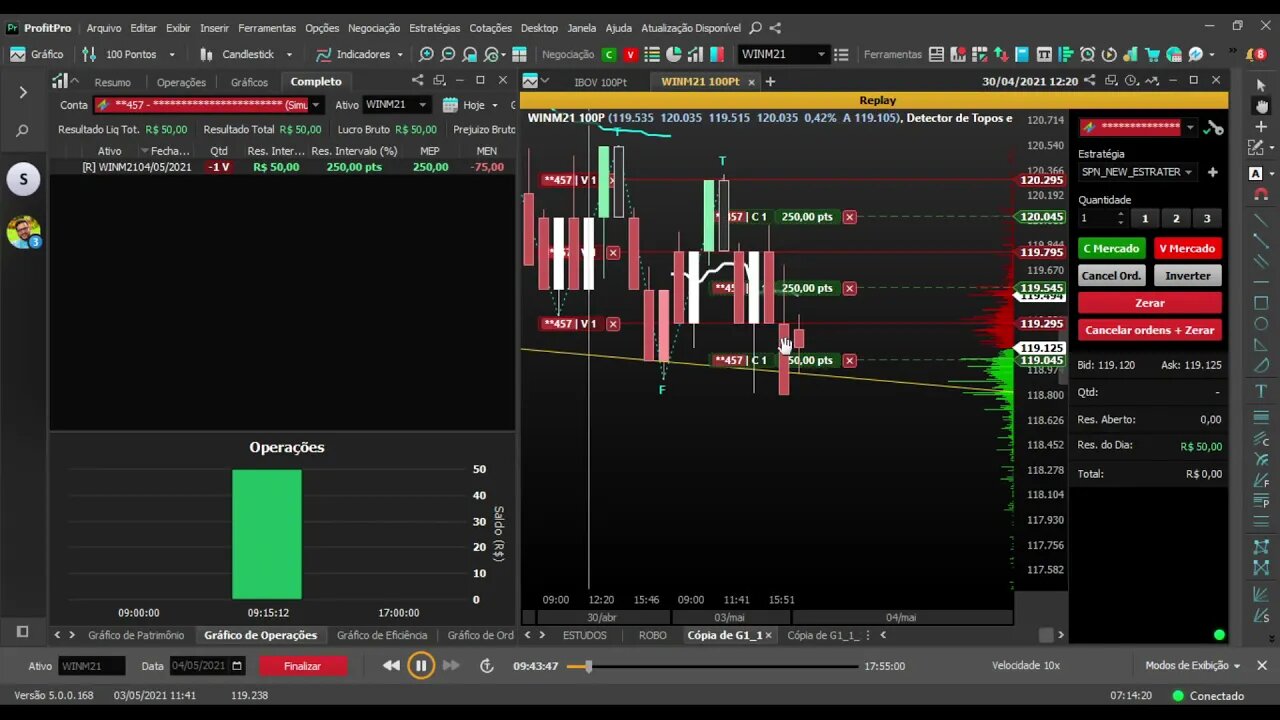Select the hand pan tool
1280x720 pixels.
1261,106
